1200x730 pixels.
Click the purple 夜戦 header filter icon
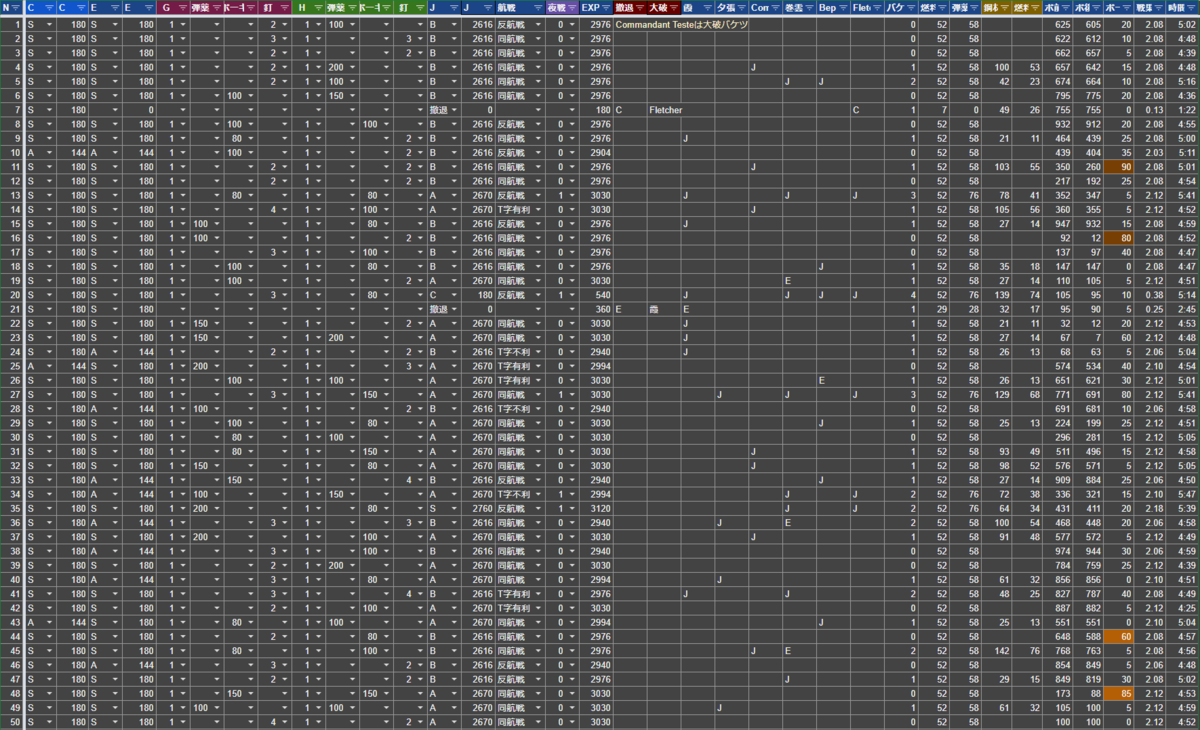click(573, 8)
